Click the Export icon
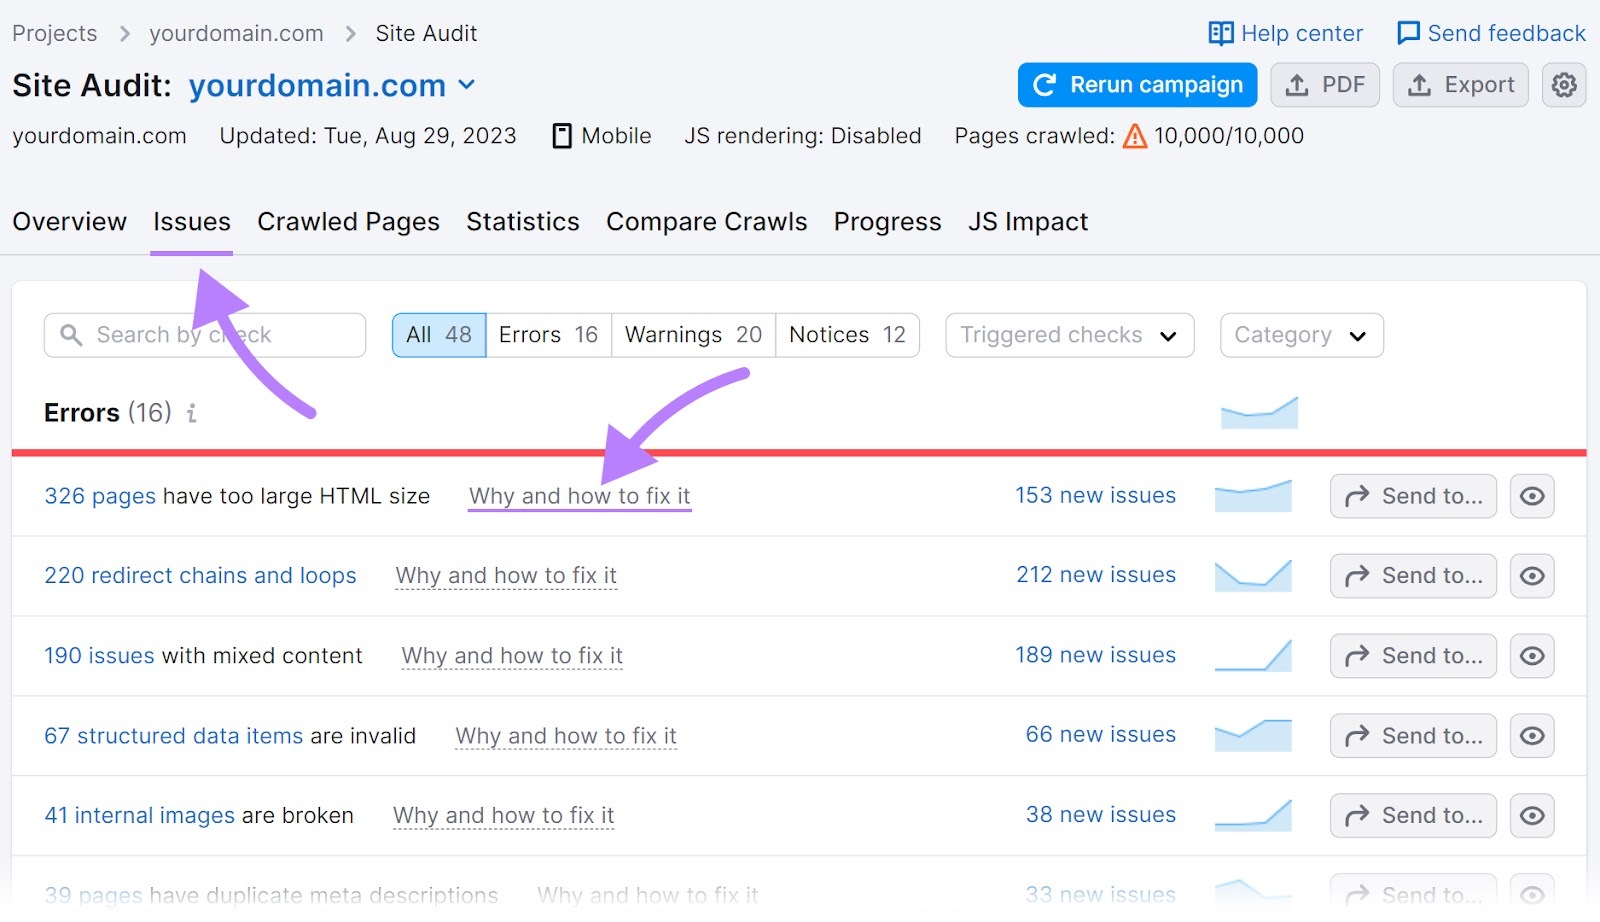The height and width of the screenshot is (922, 1600). click(x=1421, y=85)
